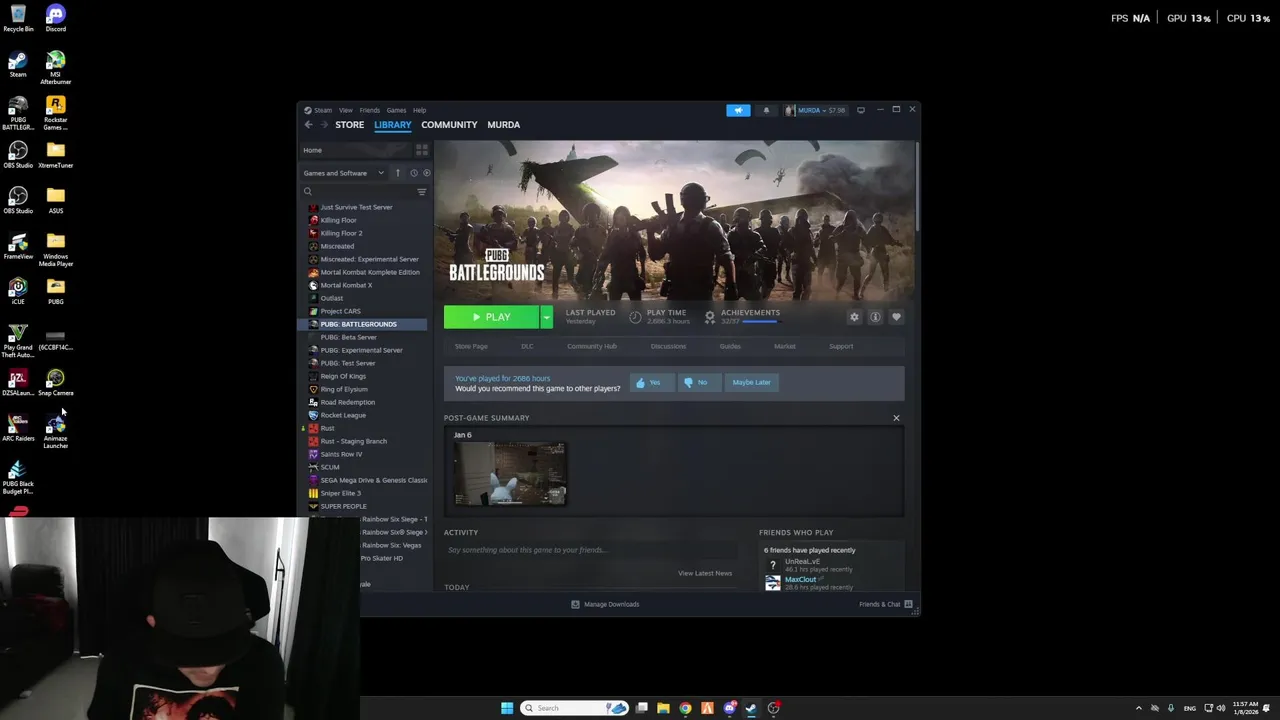
Task: Select Sniper Elite 3 in library list
Action: coord(340,493)
